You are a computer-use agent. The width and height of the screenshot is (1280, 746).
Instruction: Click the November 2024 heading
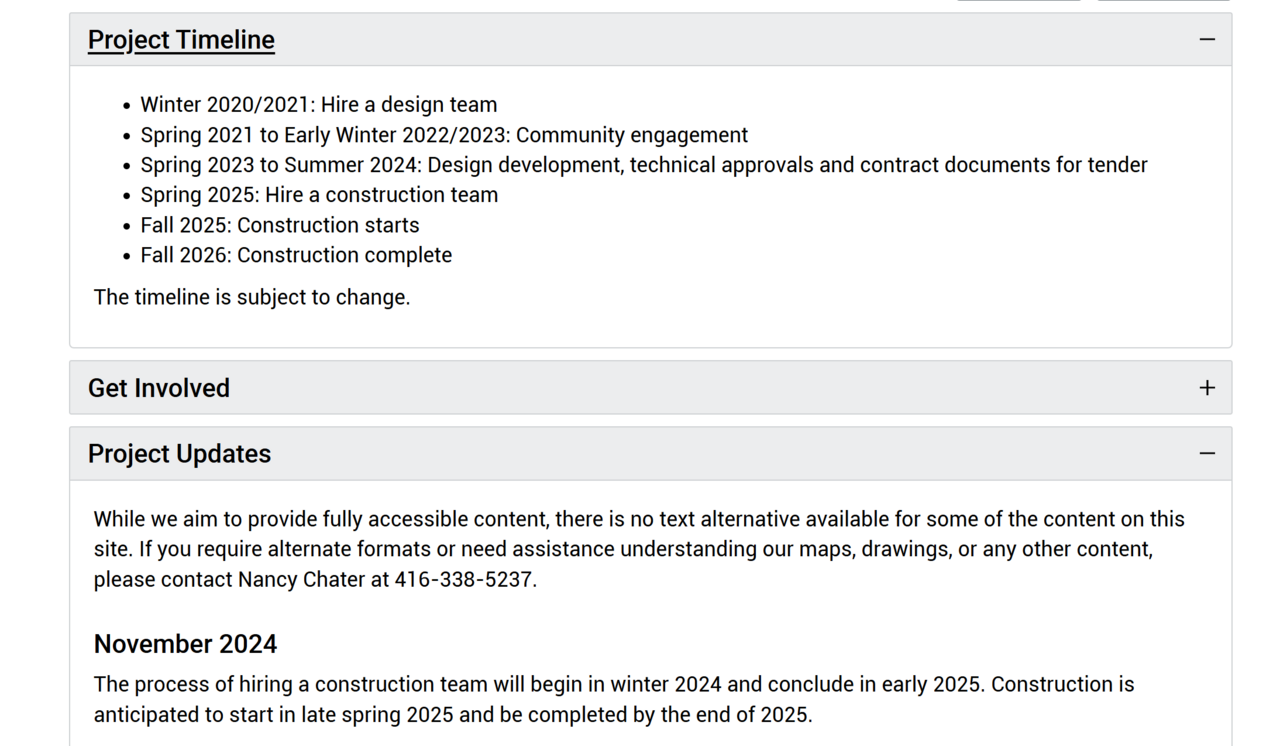185,644
